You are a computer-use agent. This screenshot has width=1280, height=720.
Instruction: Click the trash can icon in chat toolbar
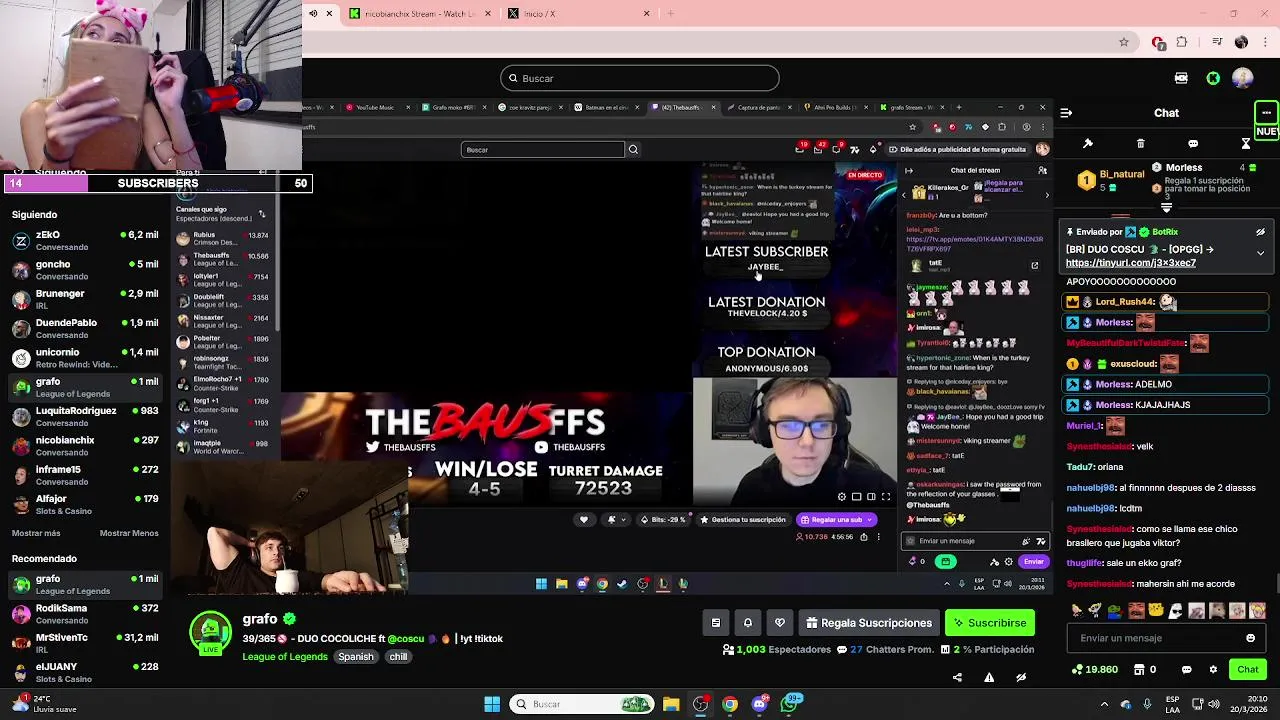[1141, 144]
